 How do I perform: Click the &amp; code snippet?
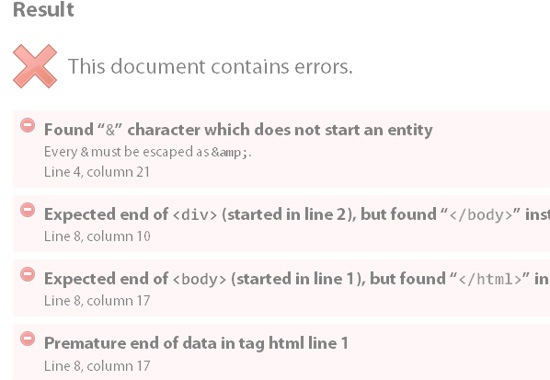(x=229, y=152)
